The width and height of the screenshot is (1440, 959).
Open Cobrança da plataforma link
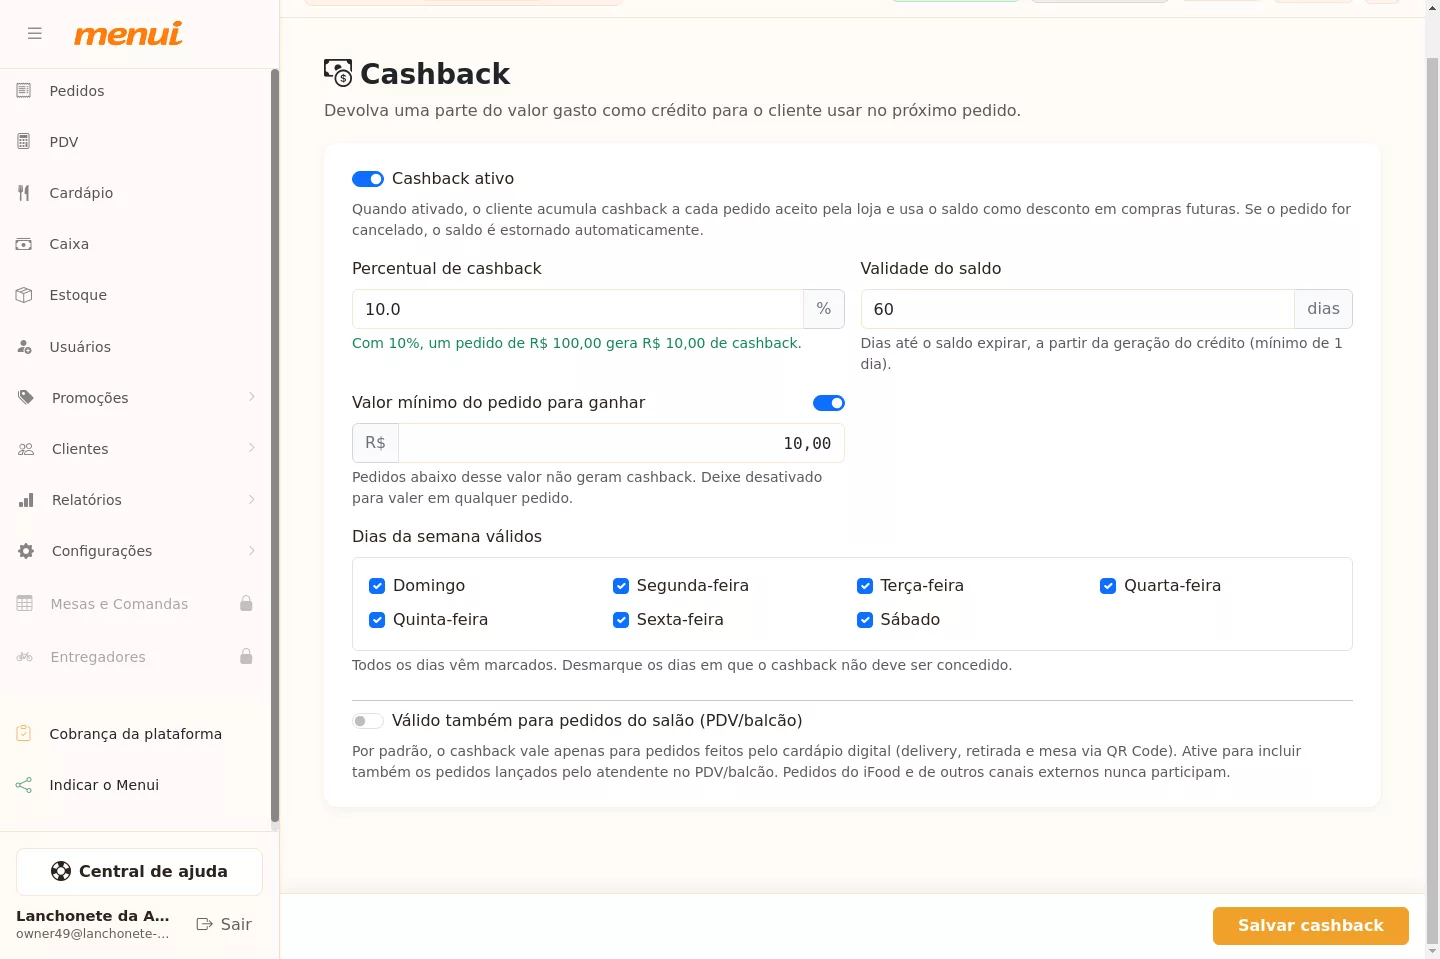pyautogui.click(x=135, y=734)
